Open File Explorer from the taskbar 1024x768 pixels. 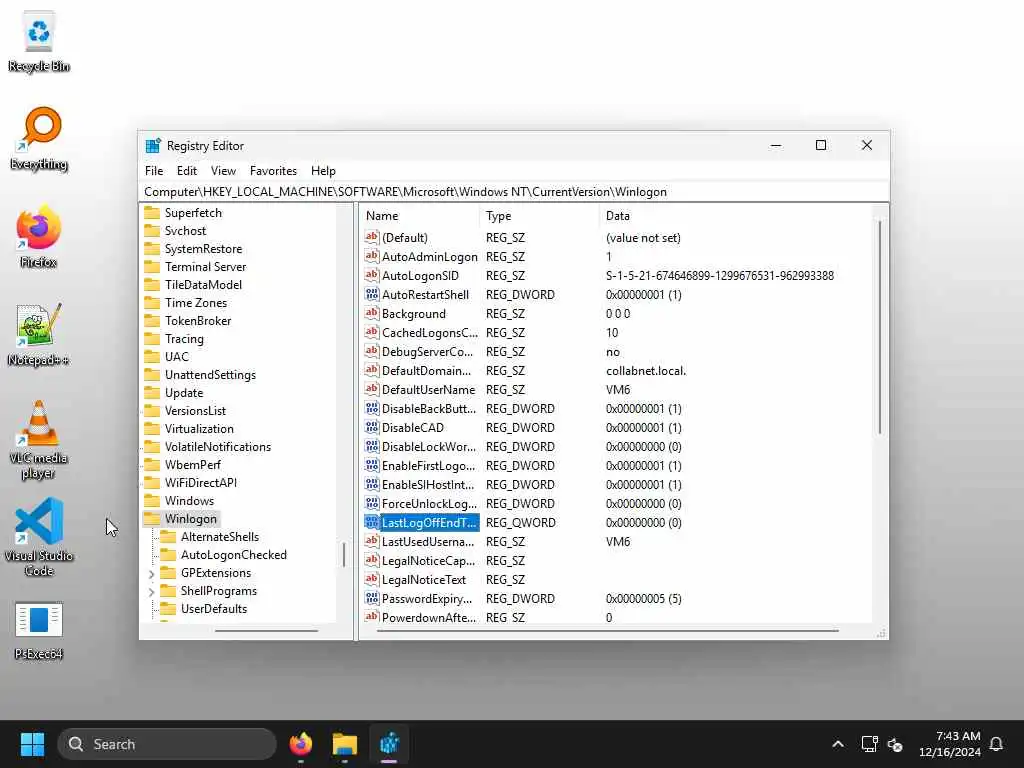point(345,744)
